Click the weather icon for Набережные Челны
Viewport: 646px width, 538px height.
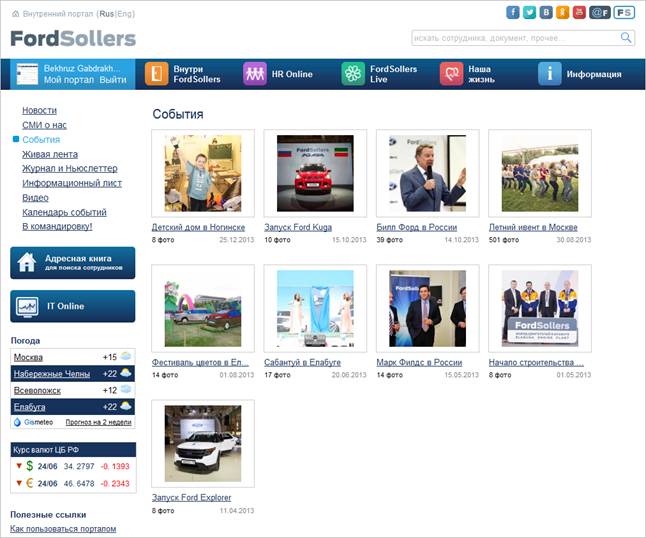(x=126, y=373)
